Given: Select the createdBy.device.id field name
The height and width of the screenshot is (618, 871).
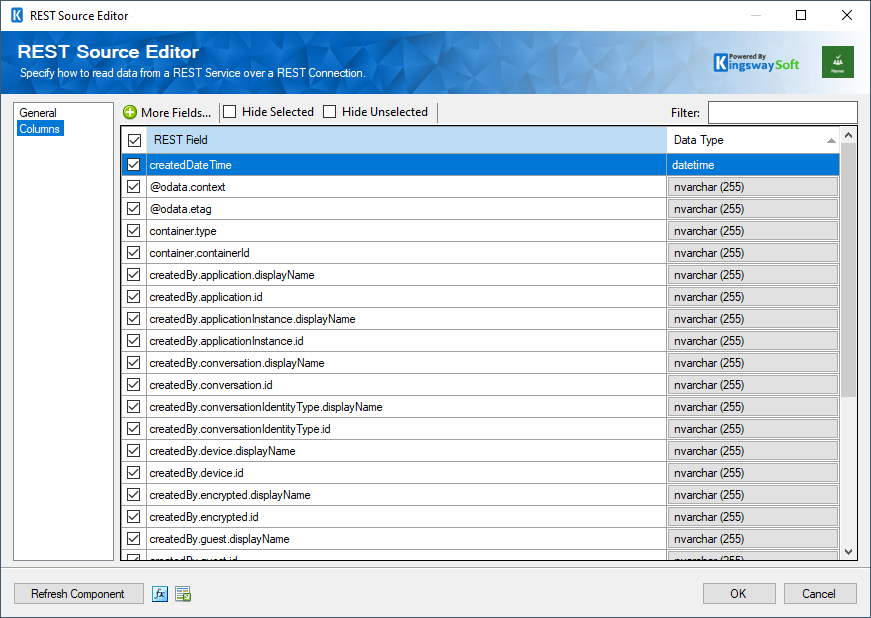Looking at the screenshot, I should coord(196,473).
